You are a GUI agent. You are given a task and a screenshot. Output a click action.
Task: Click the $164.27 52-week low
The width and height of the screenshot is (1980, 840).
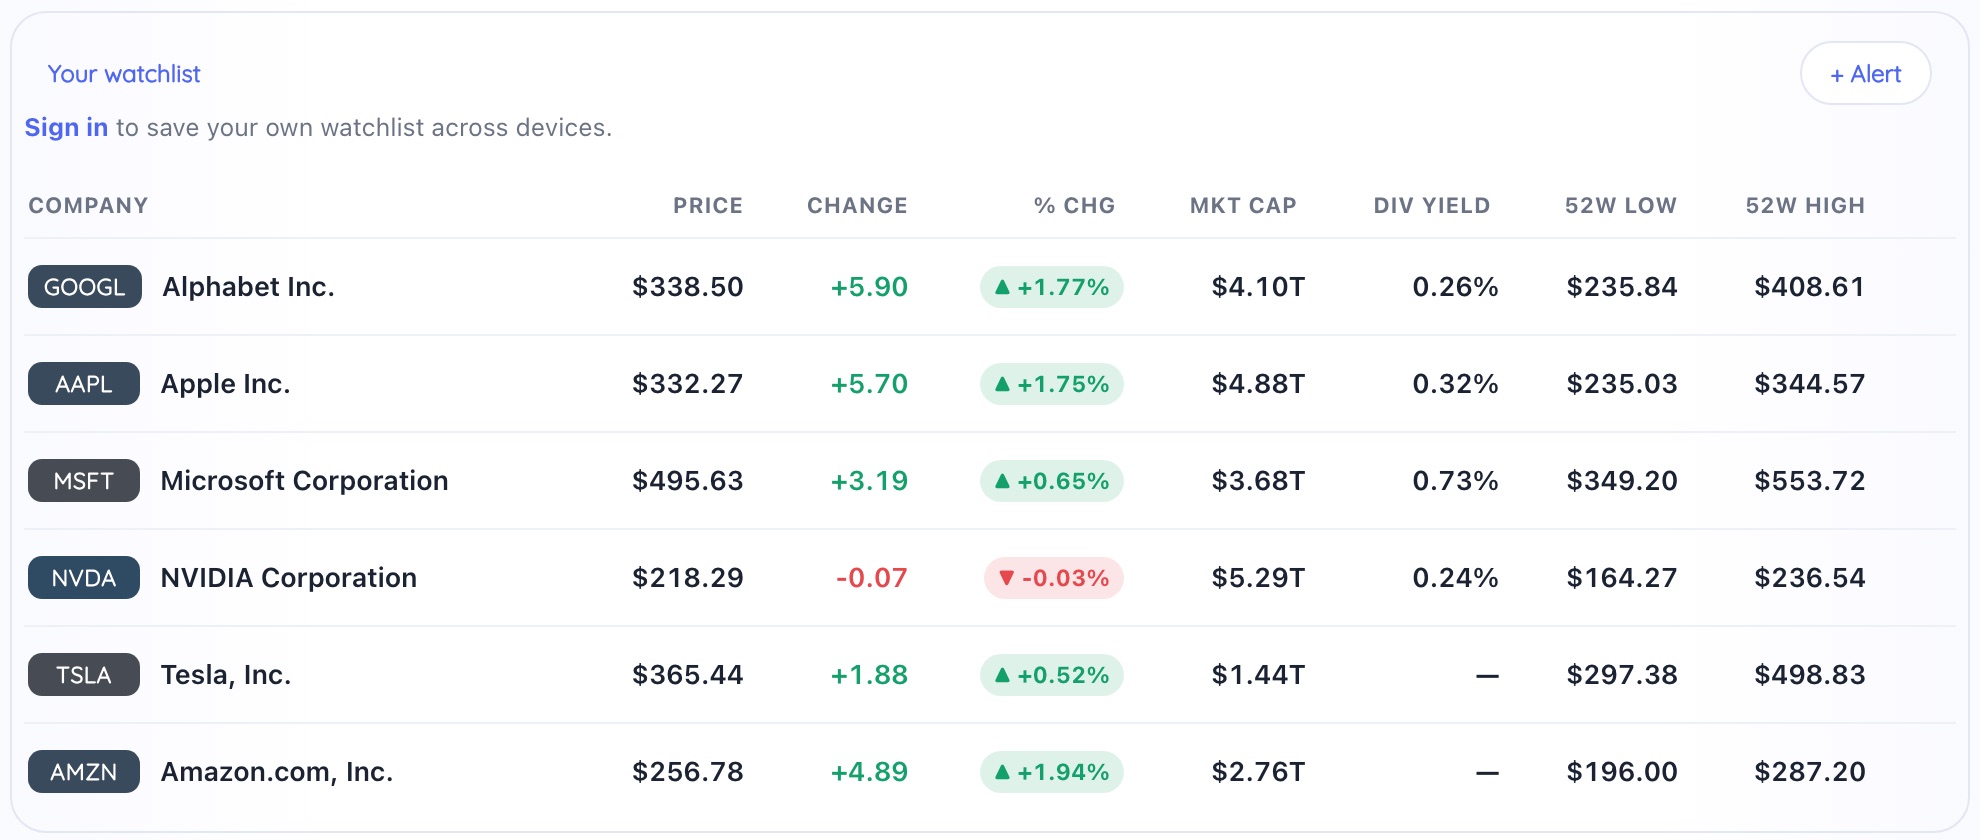(1622, 578)
